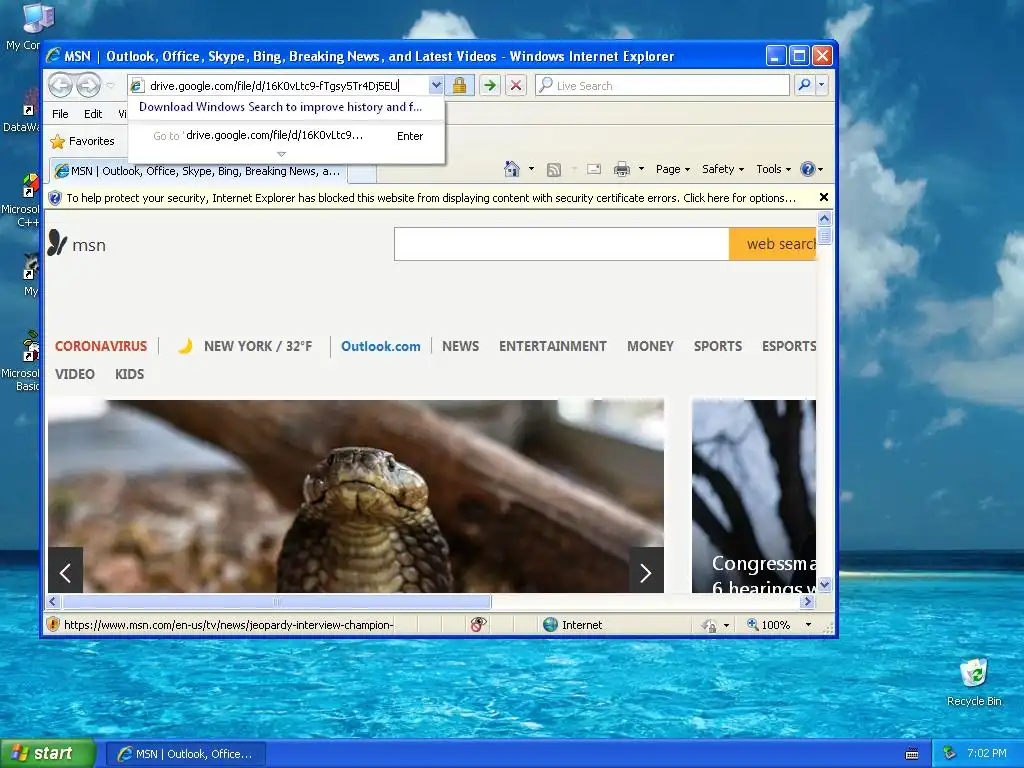Click the horizontal scrollbar thumb

click(276, 601)
